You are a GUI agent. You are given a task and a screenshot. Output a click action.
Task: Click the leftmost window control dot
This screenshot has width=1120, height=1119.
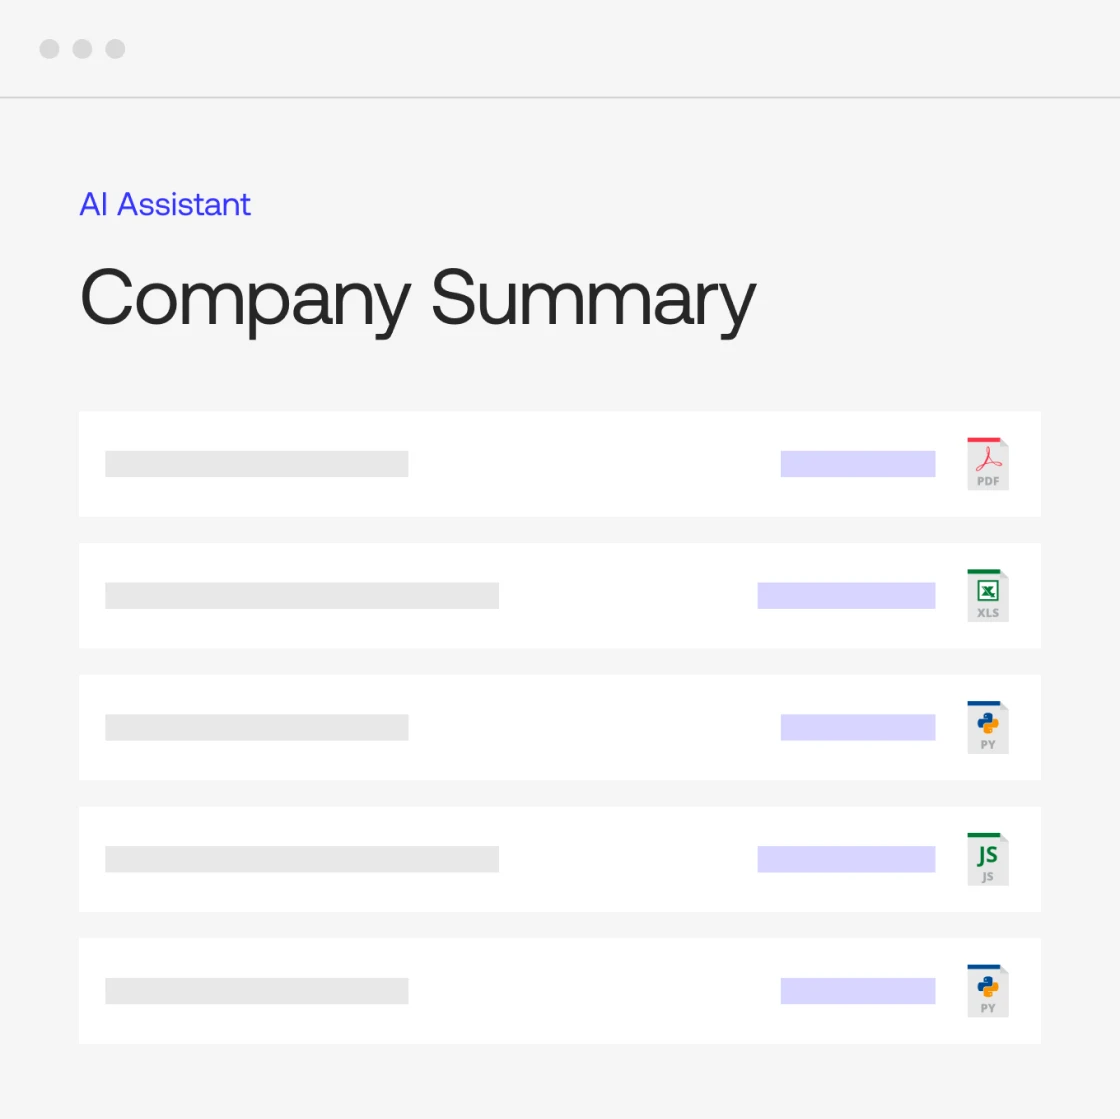tap(49, 49)
